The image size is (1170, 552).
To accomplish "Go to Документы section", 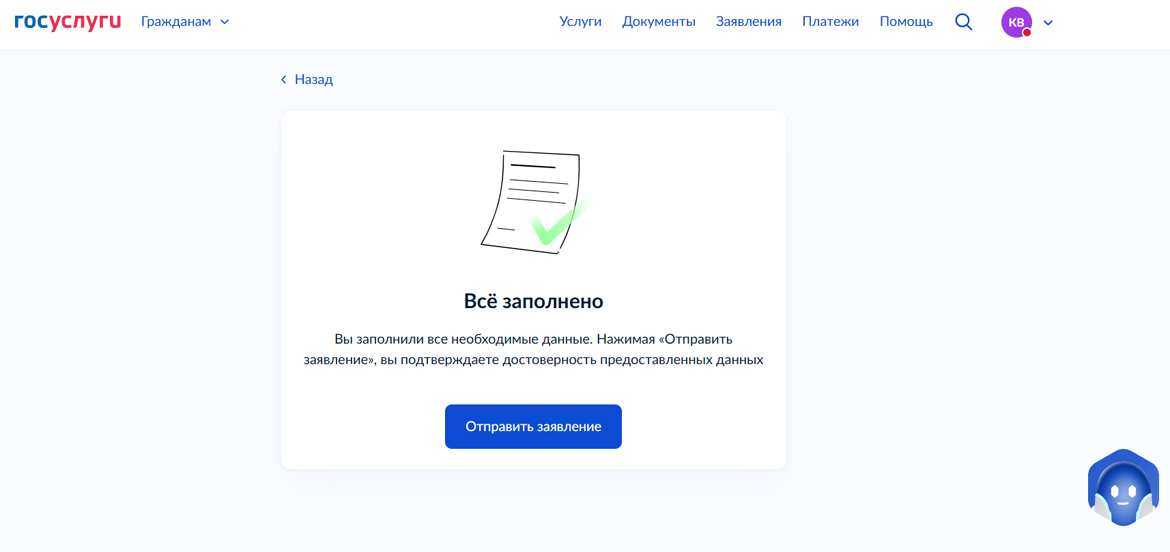I will pyautogui.click(x=659, y=22).
